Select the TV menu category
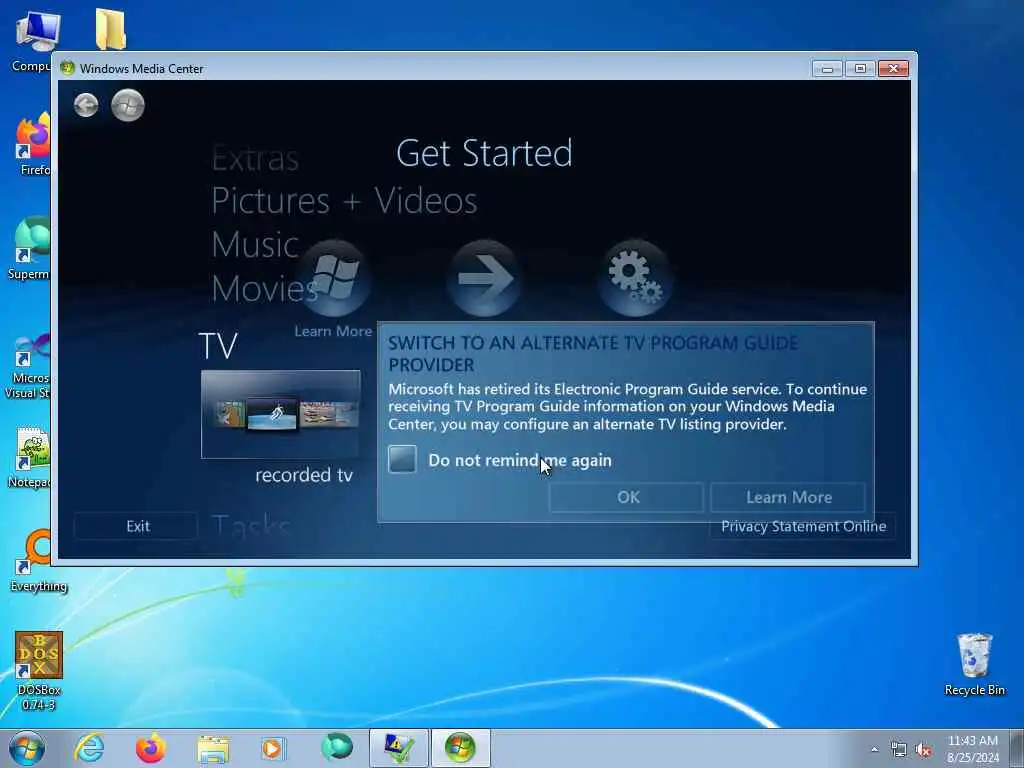The image size is (1024, 768). [x=217, y=346]
